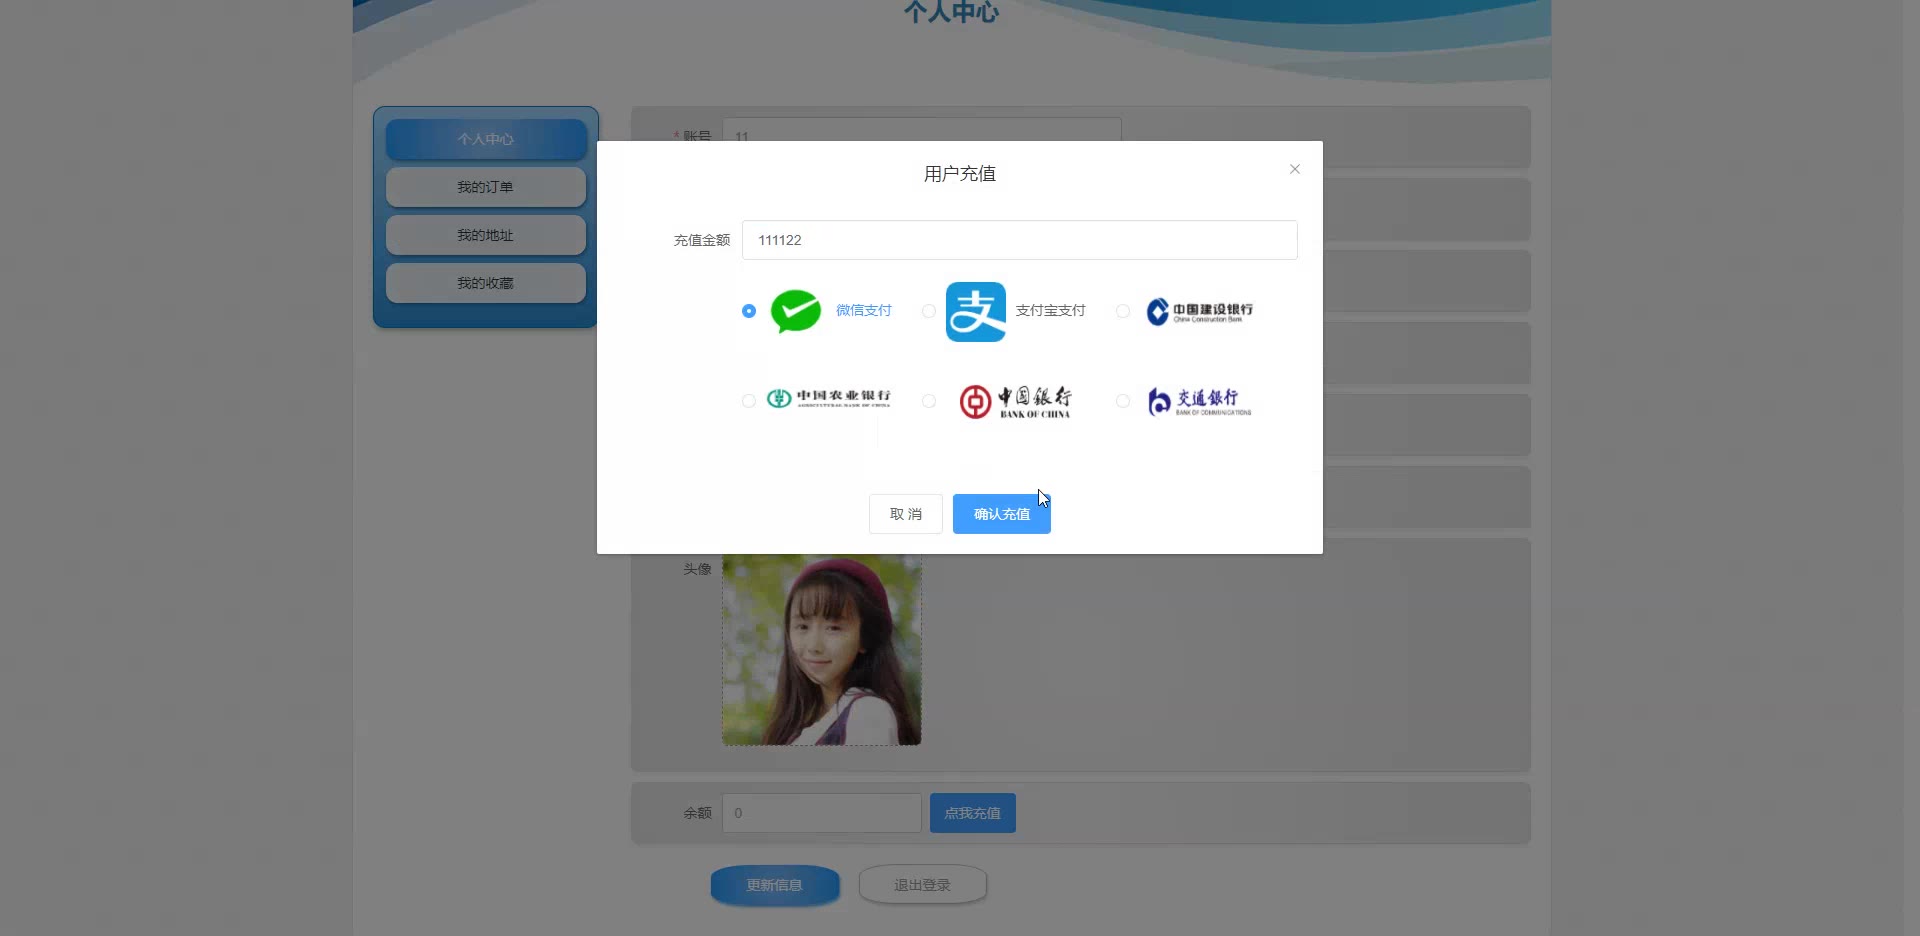Open 个人中心 in the sidebar menu
This screenshot has height=936, width=1920.
coord(486,139)
